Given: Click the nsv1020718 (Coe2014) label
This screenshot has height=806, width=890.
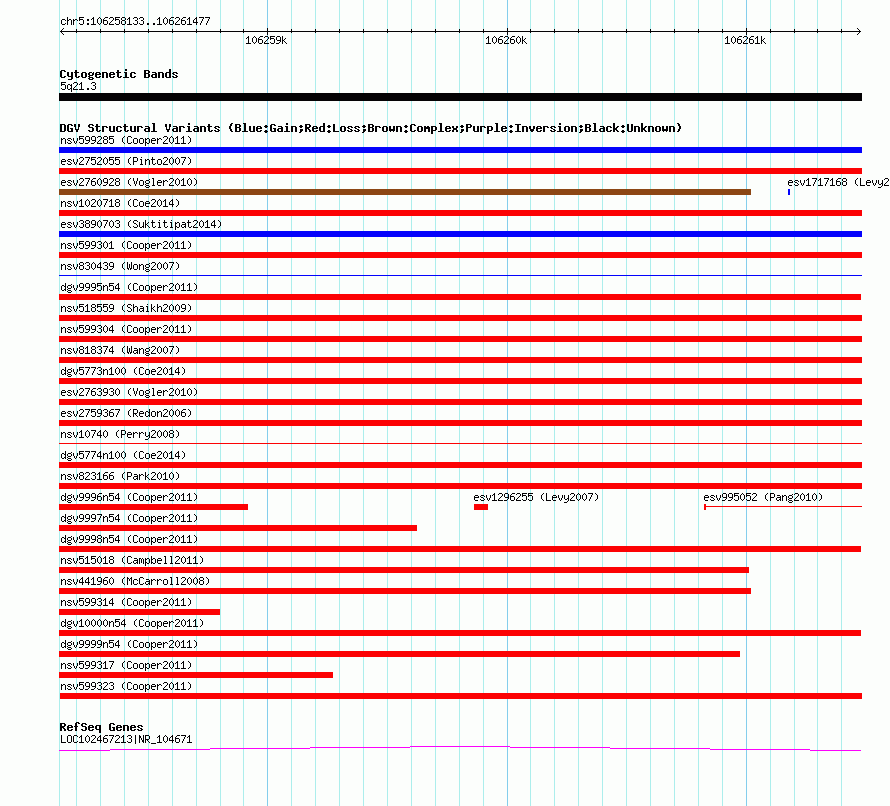Looking at the screenshot, I should coord(120,203).
